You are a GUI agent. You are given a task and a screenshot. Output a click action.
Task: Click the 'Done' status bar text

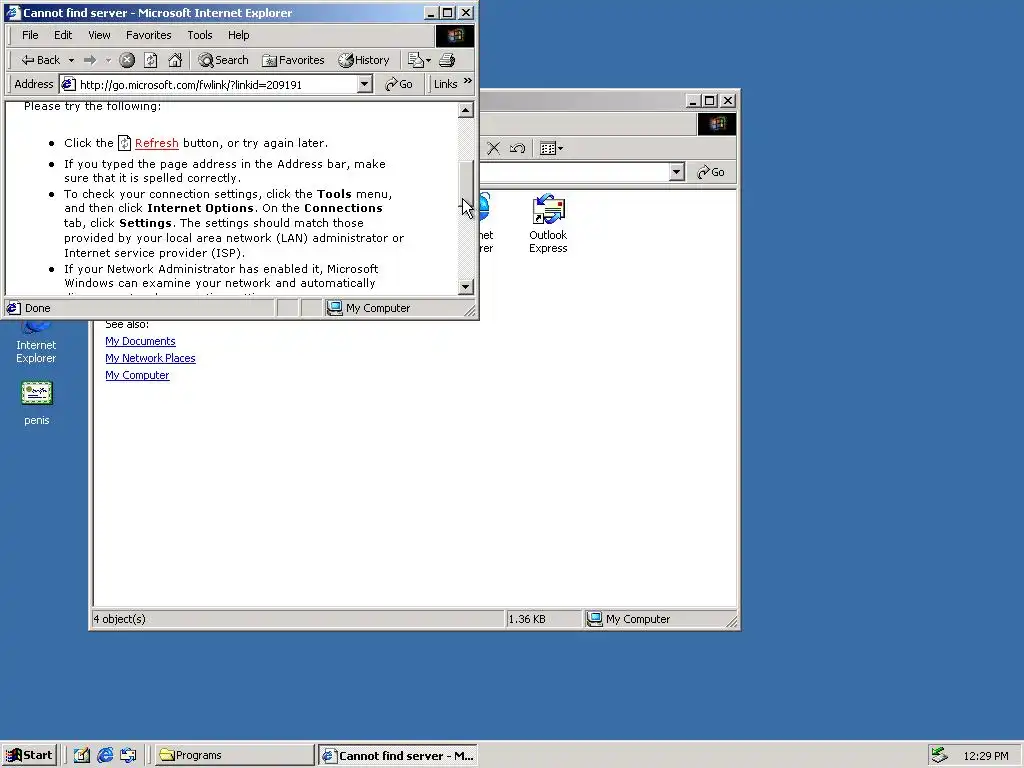coord(37,308)
